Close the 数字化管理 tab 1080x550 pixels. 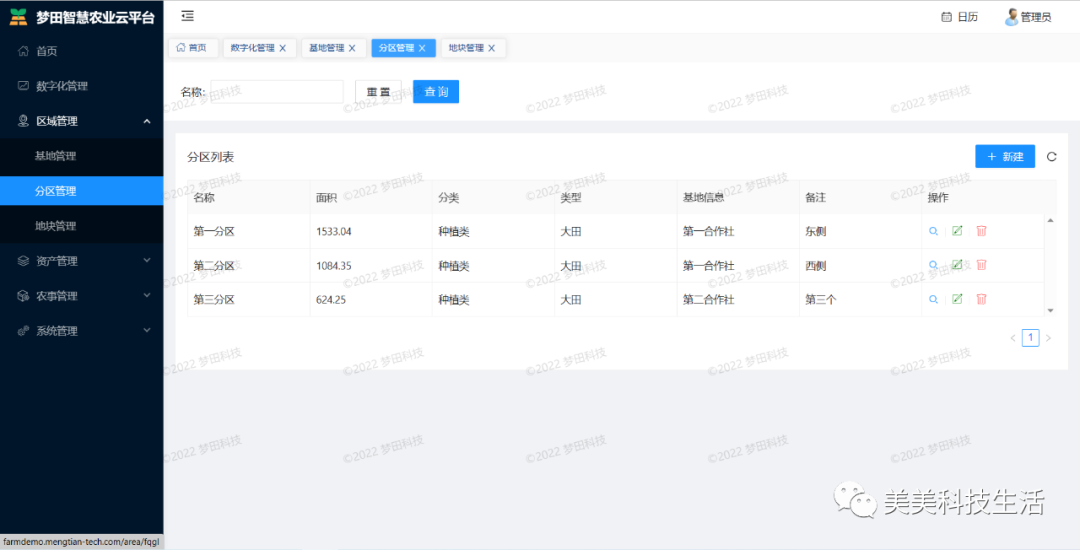[282, 48]
